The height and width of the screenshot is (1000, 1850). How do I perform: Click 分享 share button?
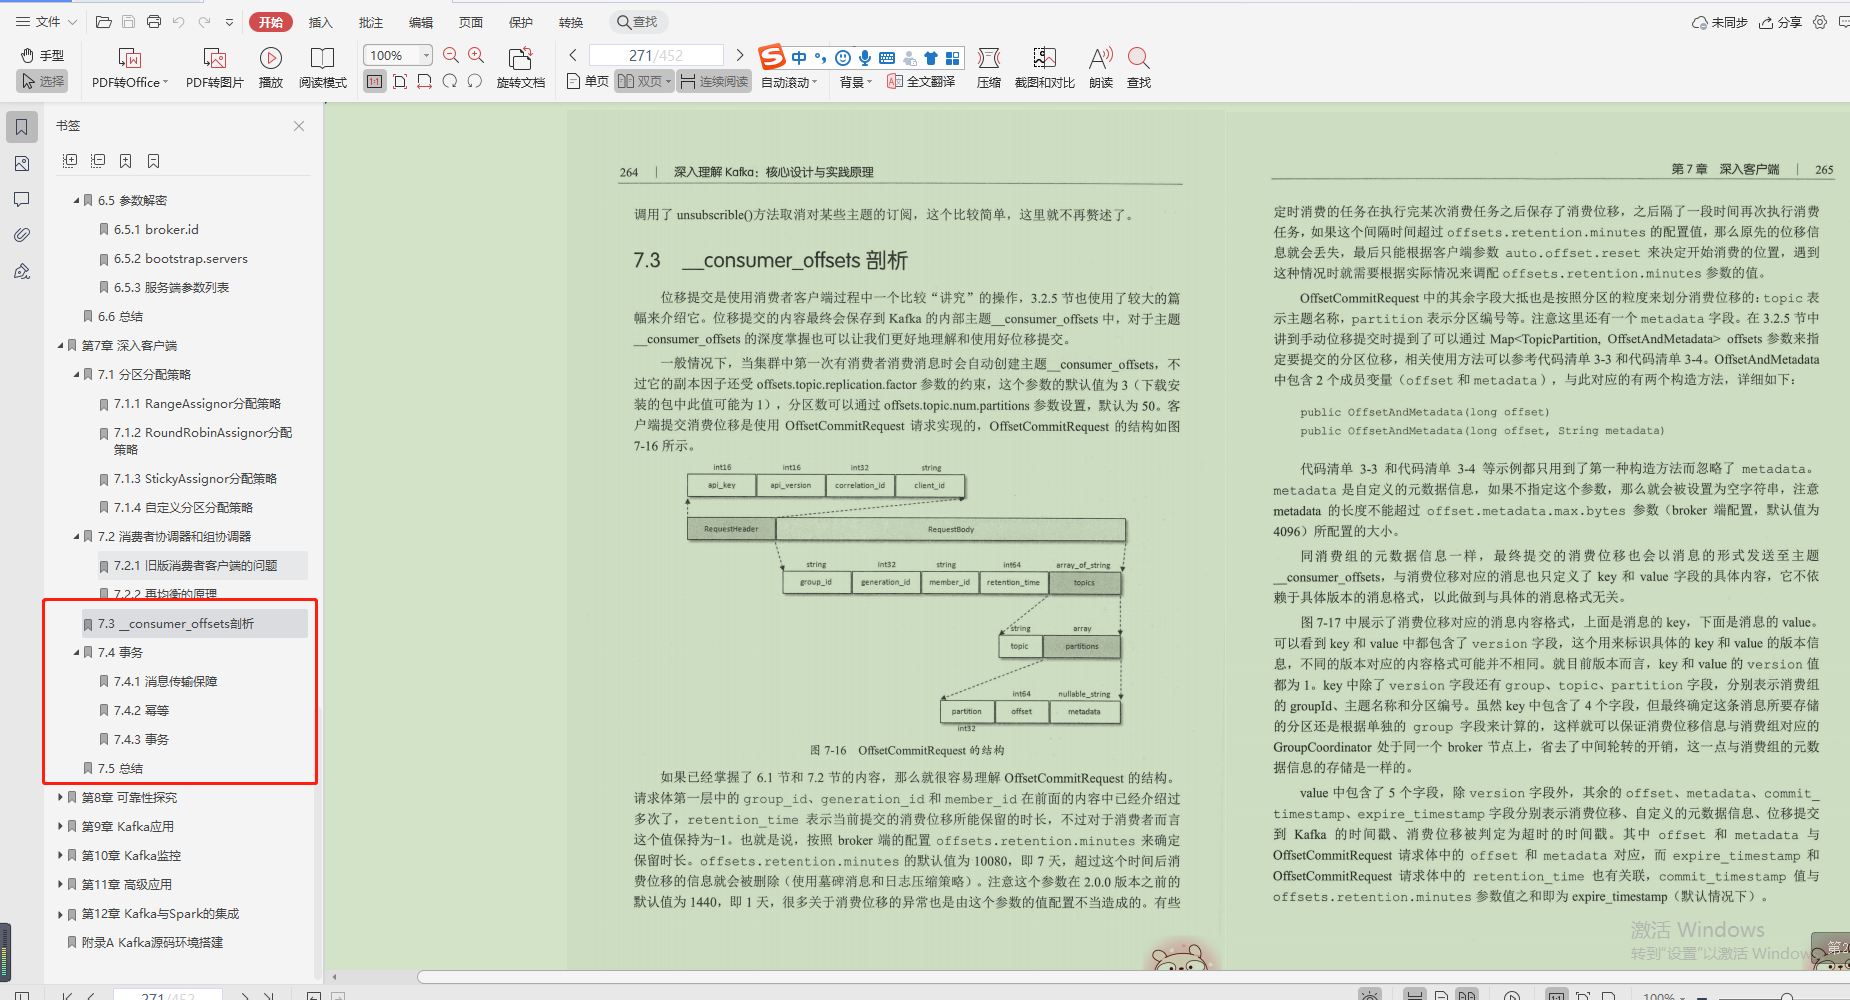tap(1781, 22)
